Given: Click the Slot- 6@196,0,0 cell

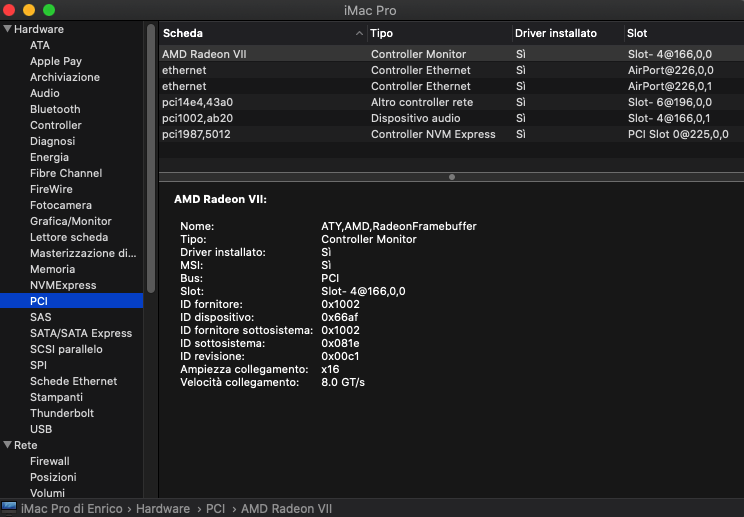Looking at the screenshot, I should (x=670, y=102).
